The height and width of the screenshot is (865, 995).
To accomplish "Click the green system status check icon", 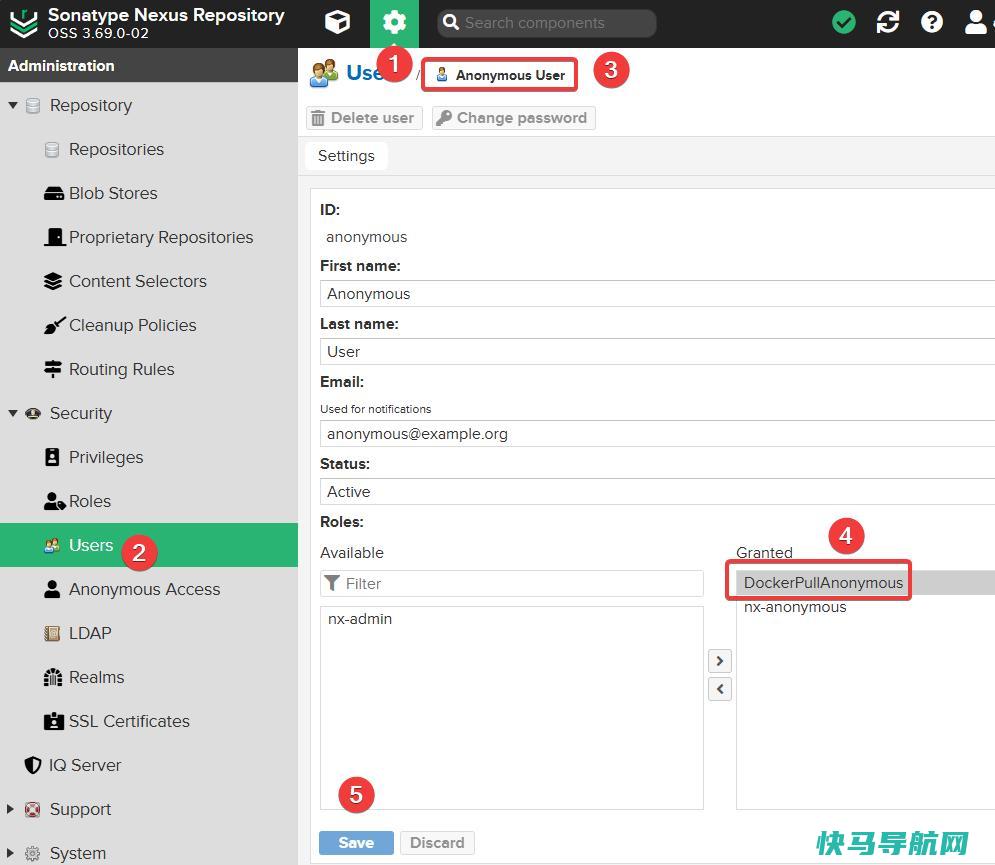I will click(843, 23).
